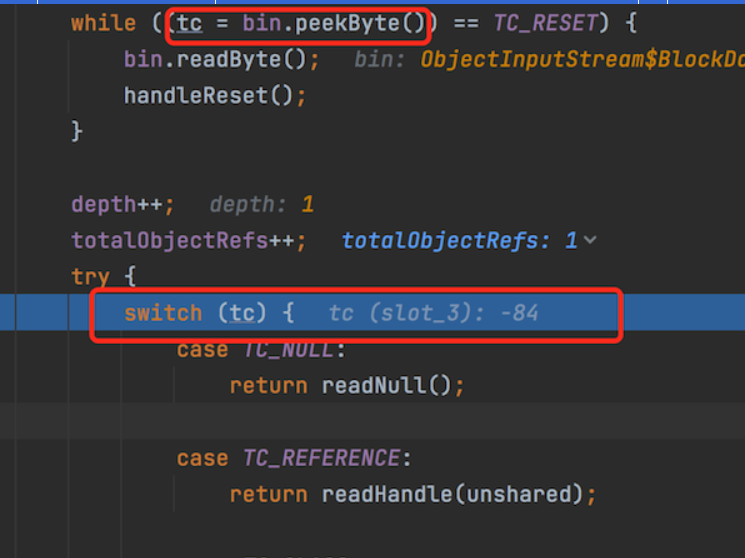Click the TC_RESET constant in while condition
745x558 pixels.
point(545,23)
